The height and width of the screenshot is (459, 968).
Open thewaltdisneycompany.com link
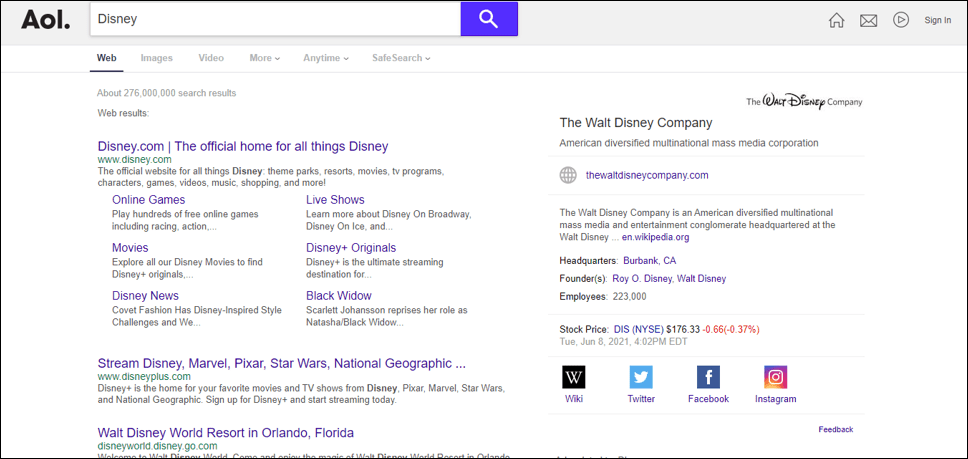[647, 175]
